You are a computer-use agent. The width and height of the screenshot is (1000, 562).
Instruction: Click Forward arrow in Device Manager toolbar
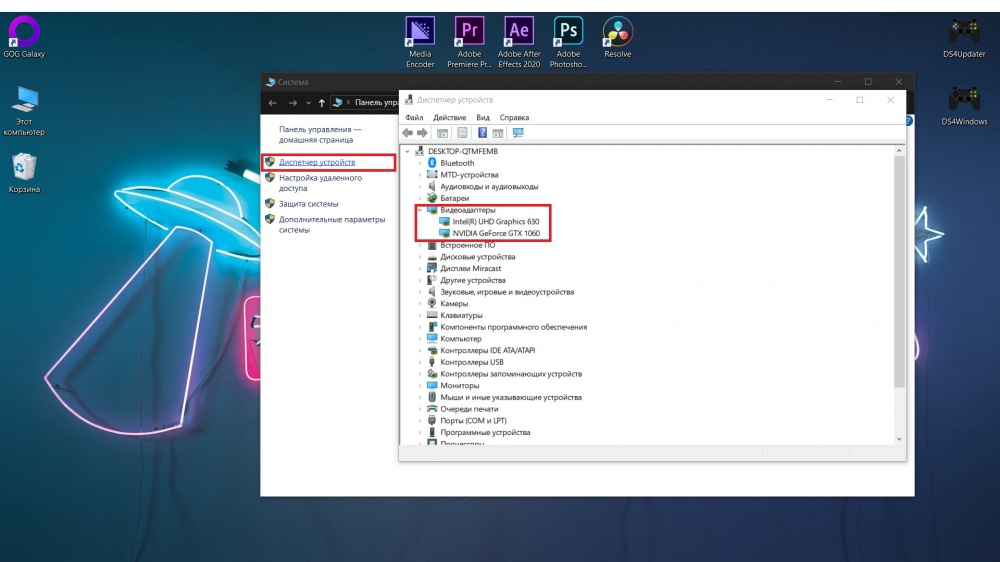pyautogui.click(x=422, y=133)
